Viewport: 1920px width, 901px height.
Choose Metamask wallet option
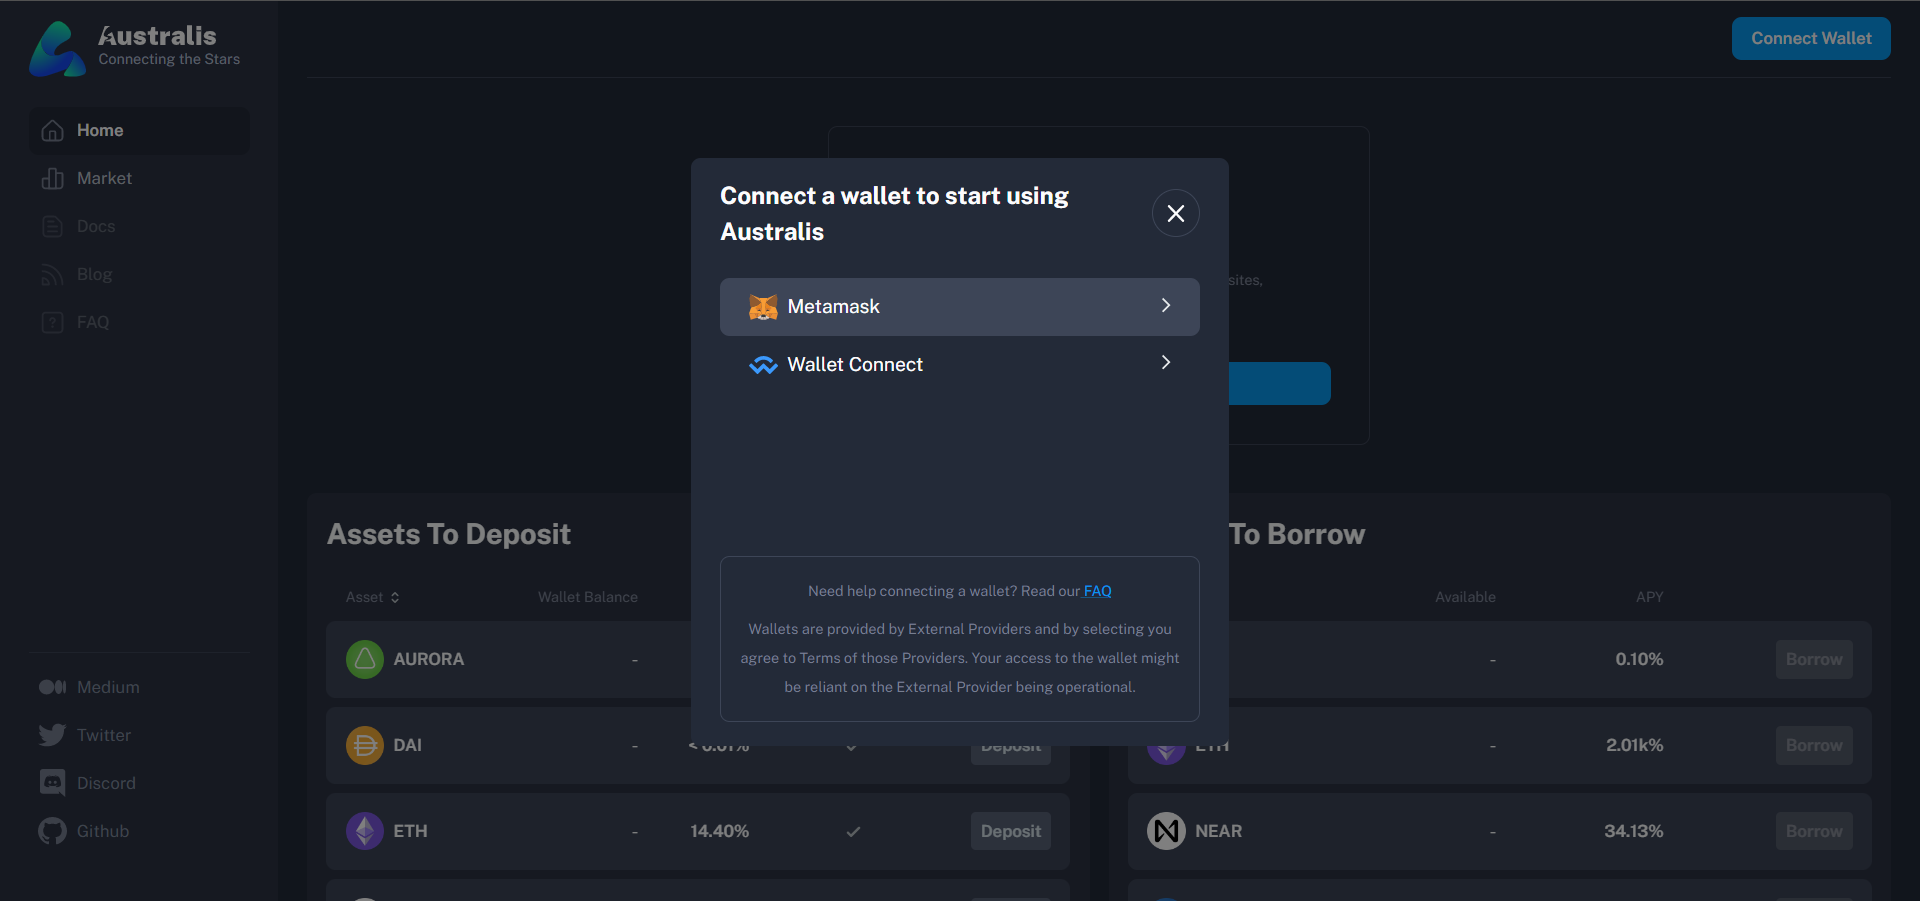(960, 307)
